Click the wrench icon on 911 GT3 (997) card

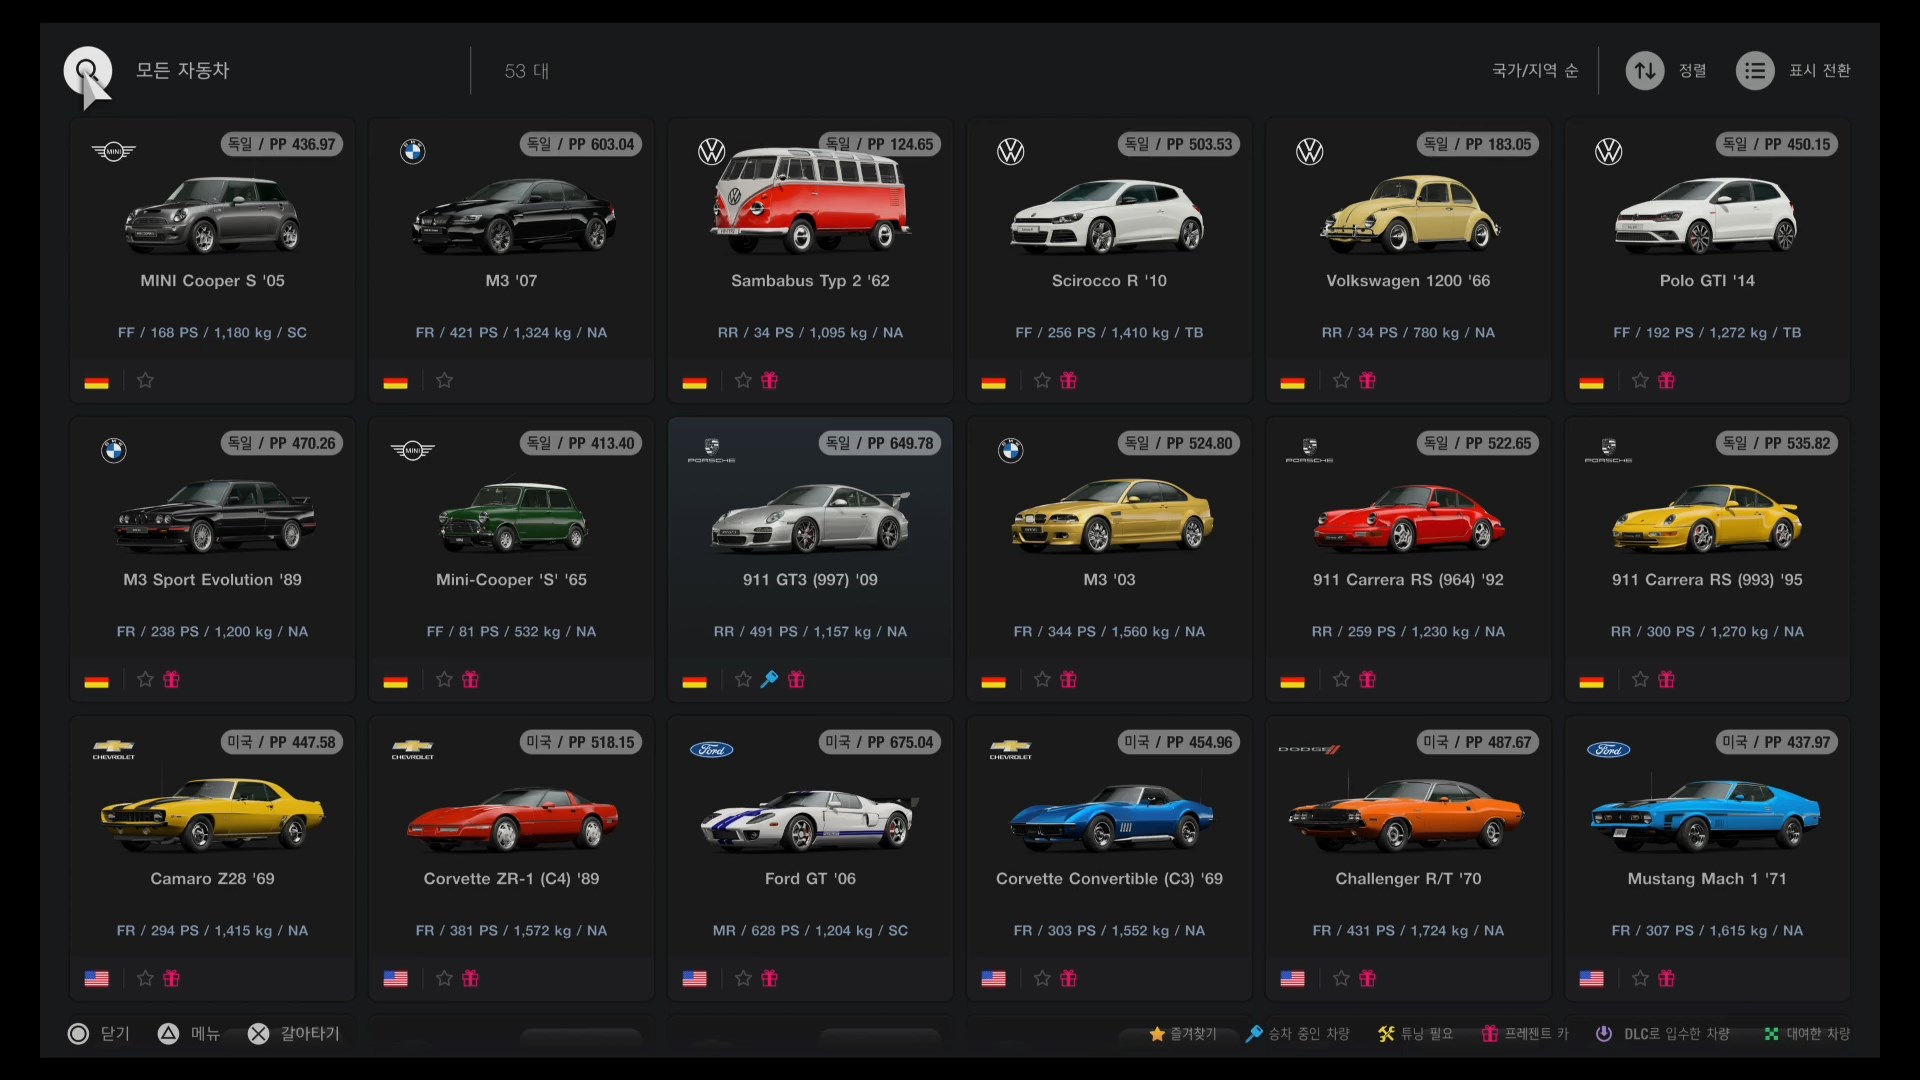[769, 679]
